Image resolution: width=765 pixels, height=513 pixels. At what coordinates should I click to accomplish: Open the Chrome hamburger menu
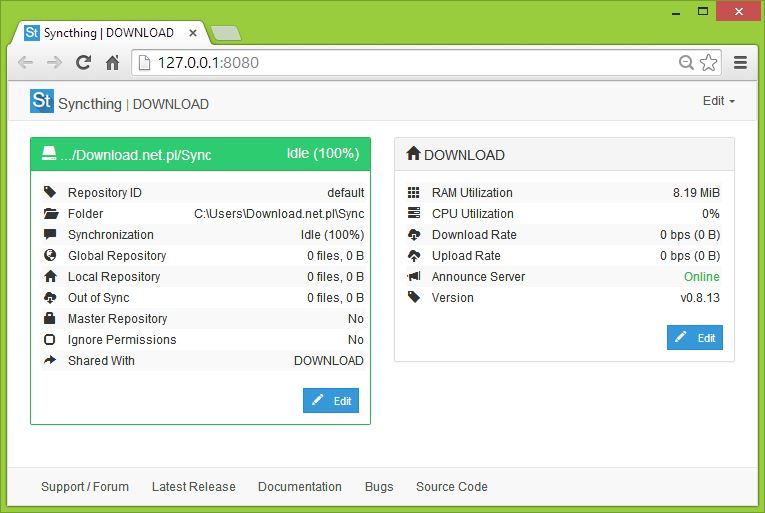tap(740, 62)
